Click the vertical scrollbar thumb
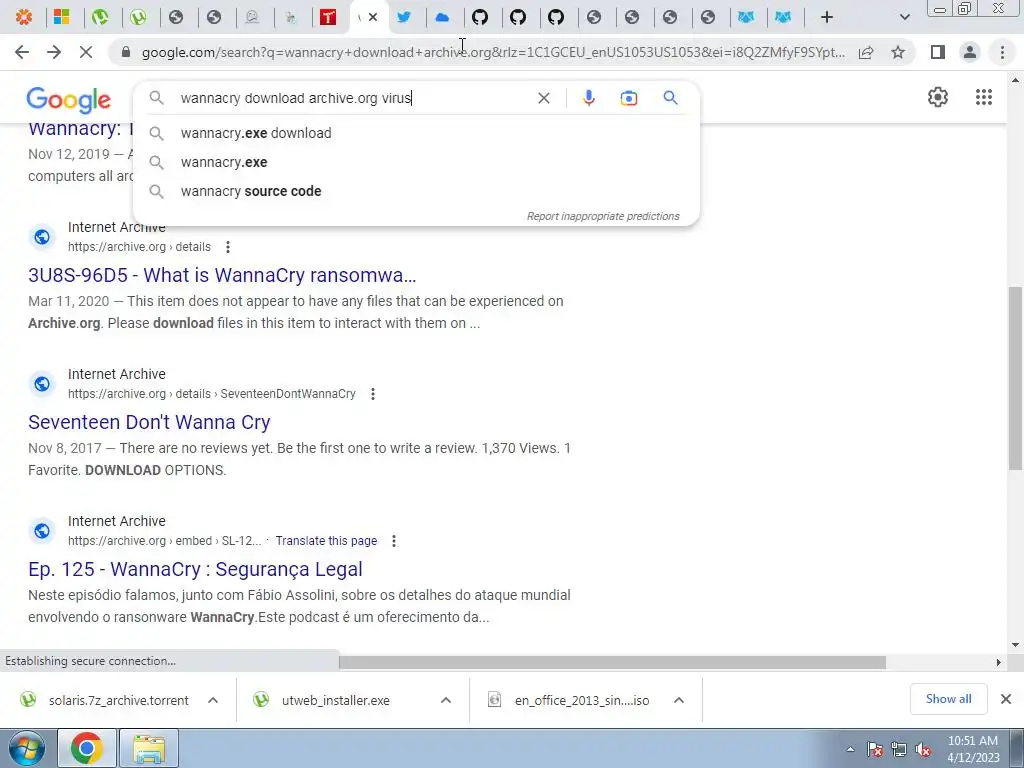Screen dimensions: 1024x768 (x=1015, y=377)
